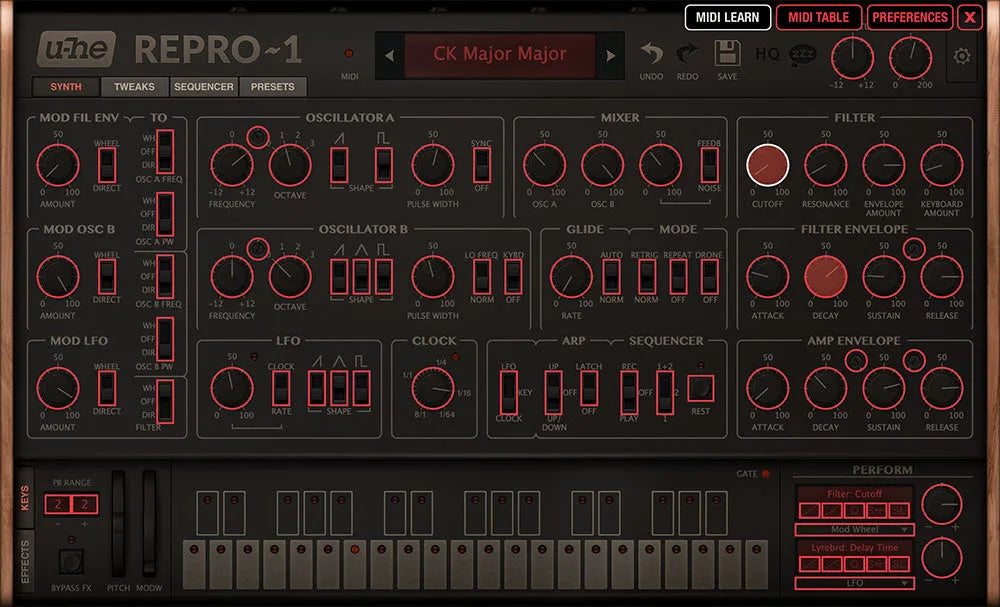Viewport: 1000px width, 607px height.
Task: Open the Mod Wheel source dropdown
Action: coord(853,529)
